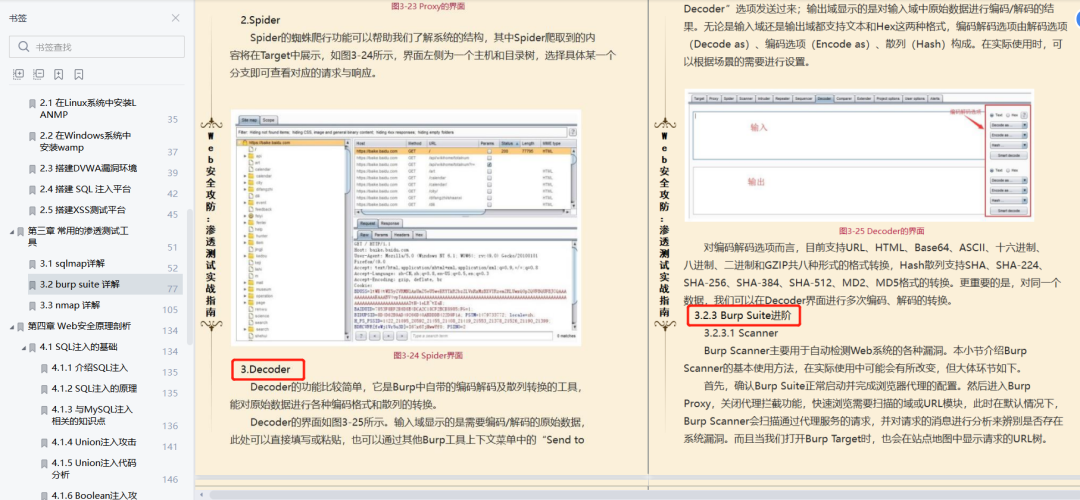Click the bookmark icon beside 2.1 在Linux系统中安装LANMP
The height and width of the screenshot is (500, 1080).
(x=32, y=103)
